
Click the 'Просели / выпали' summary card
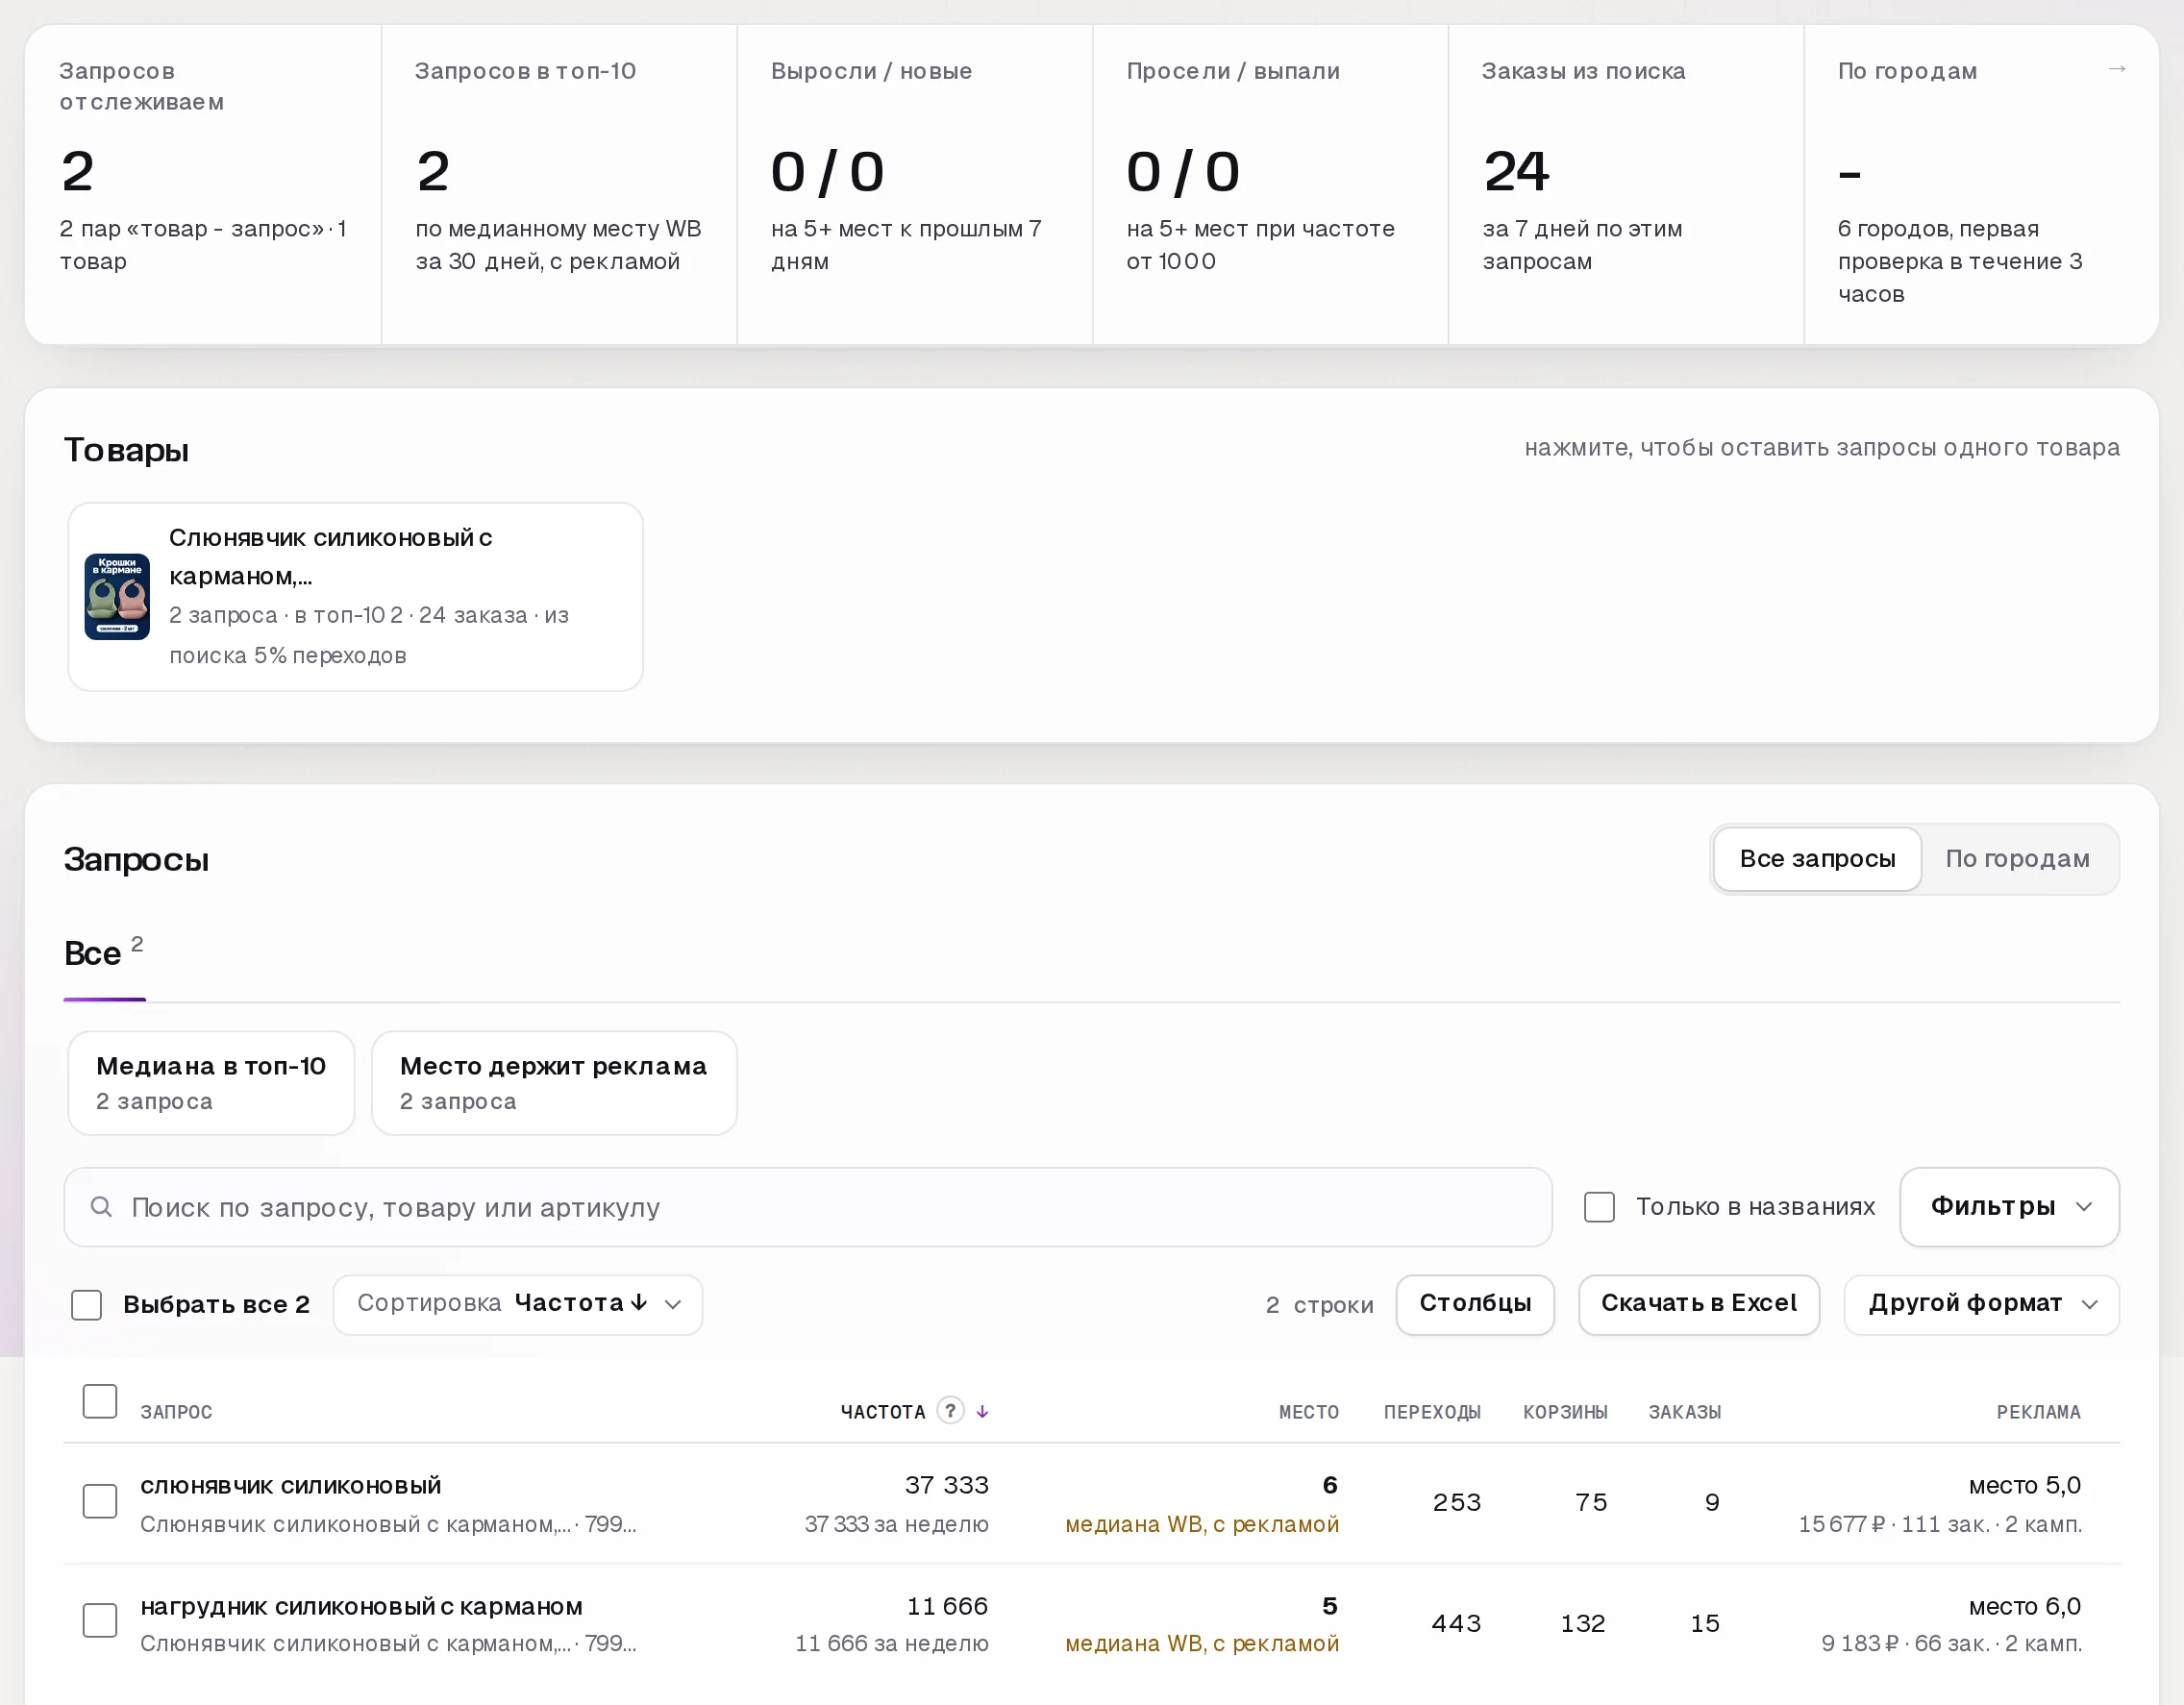1270,185
